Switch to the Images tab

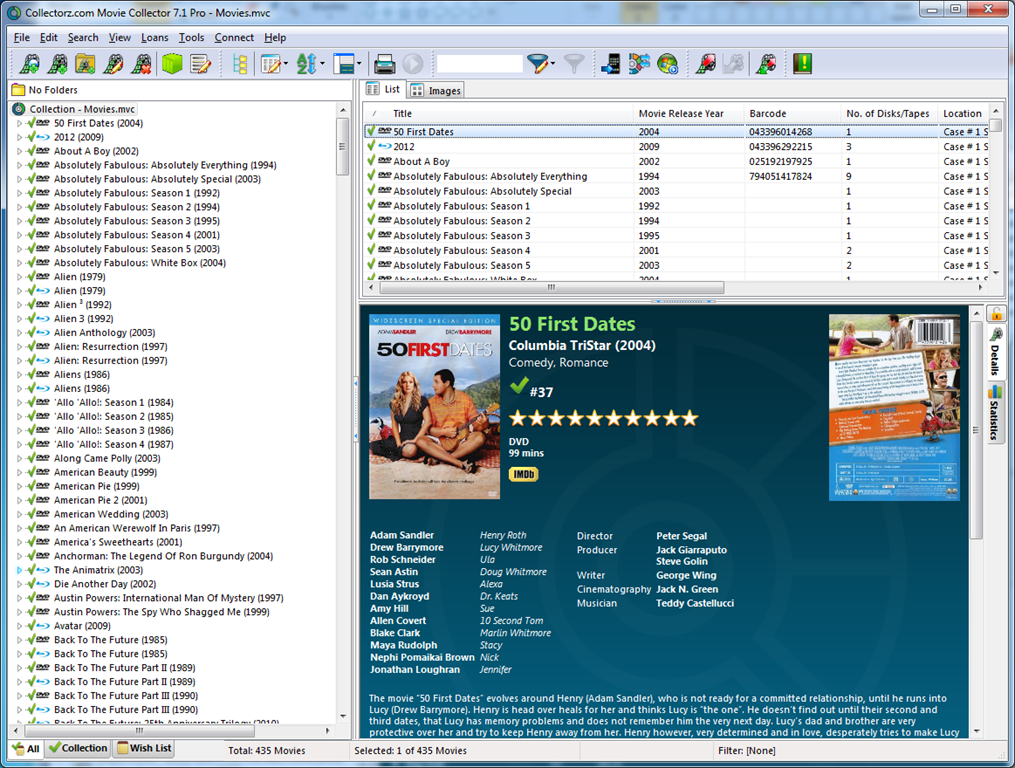[436, 90]
